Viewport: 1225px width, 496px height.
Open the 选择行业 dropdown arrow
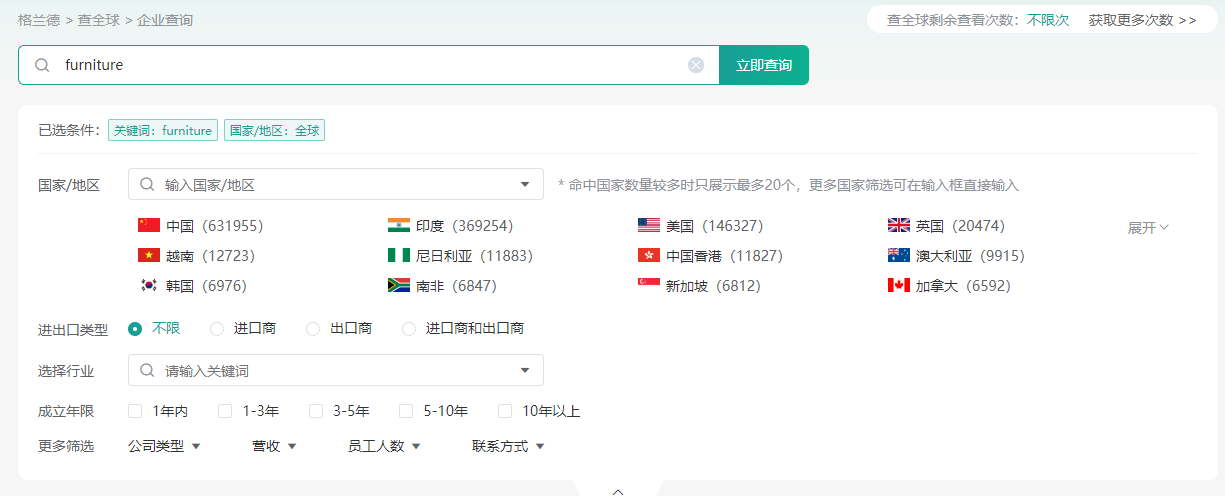click(x=525, y=370)
